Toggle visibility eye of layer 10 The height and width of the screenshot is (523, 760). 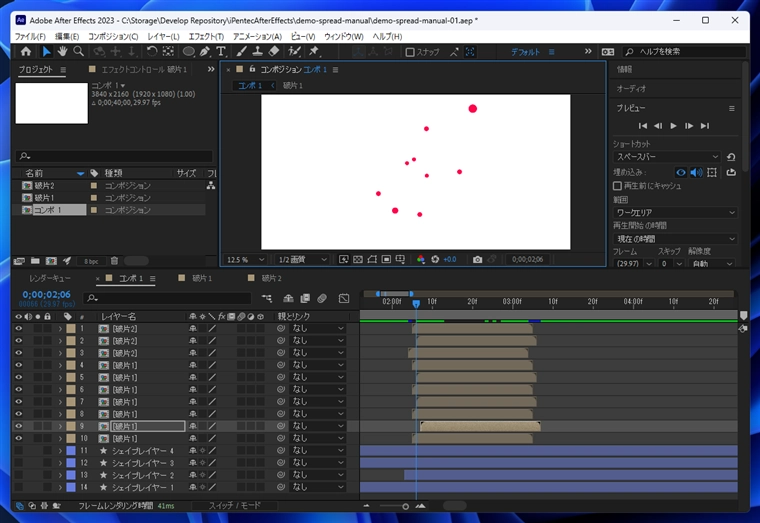coord(18,438)
